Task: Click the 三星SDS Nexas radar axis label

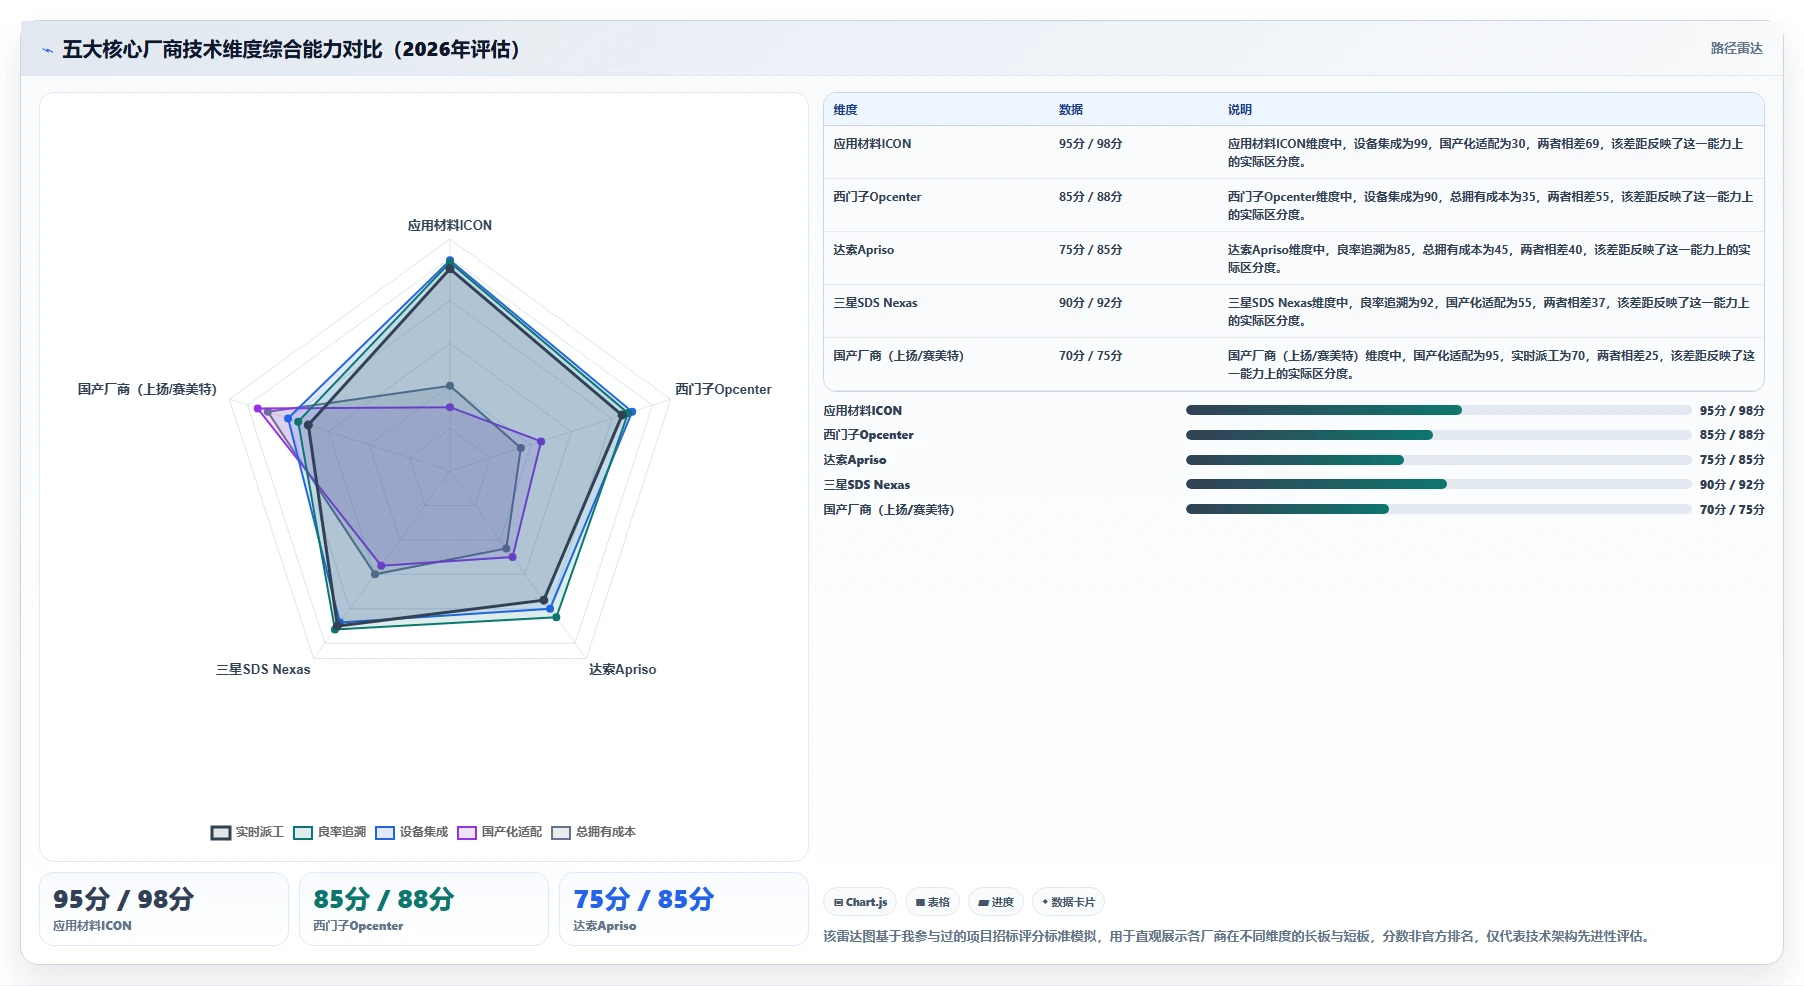Action: (263, 670)
